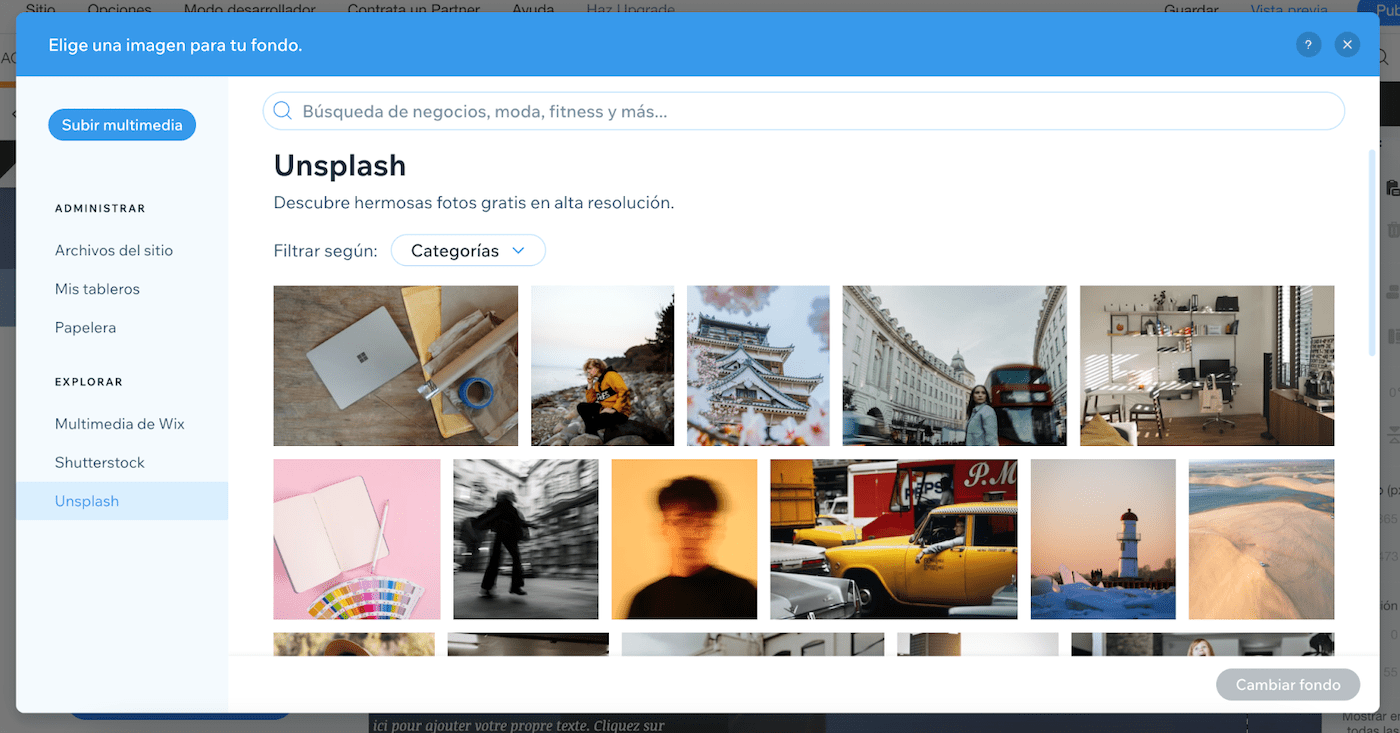Select the sand dunes aerial photo
Screen dimensions: 1400x733
[1261, 539]
